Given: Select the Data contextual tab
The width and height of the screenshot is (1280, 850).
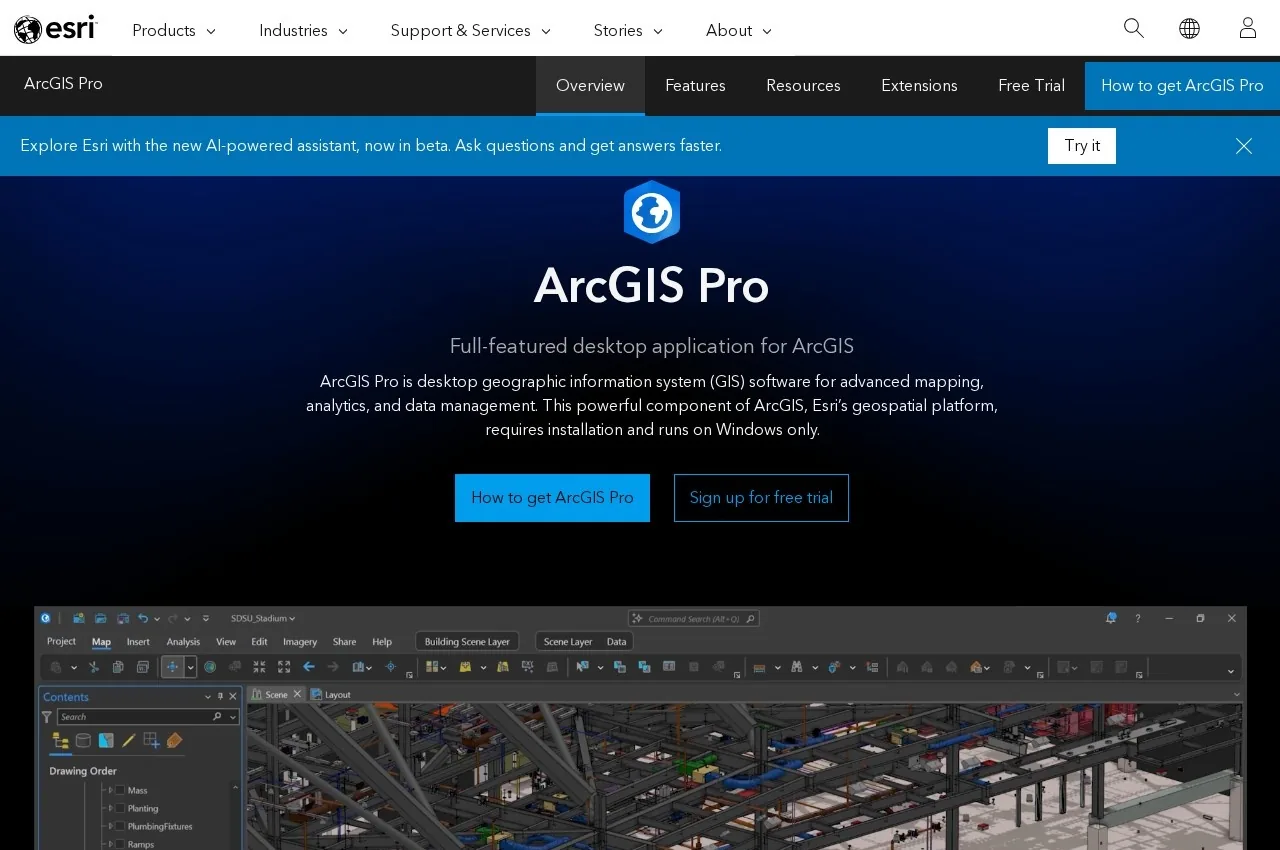Looking at the screenshot, I should pos(617,642).
